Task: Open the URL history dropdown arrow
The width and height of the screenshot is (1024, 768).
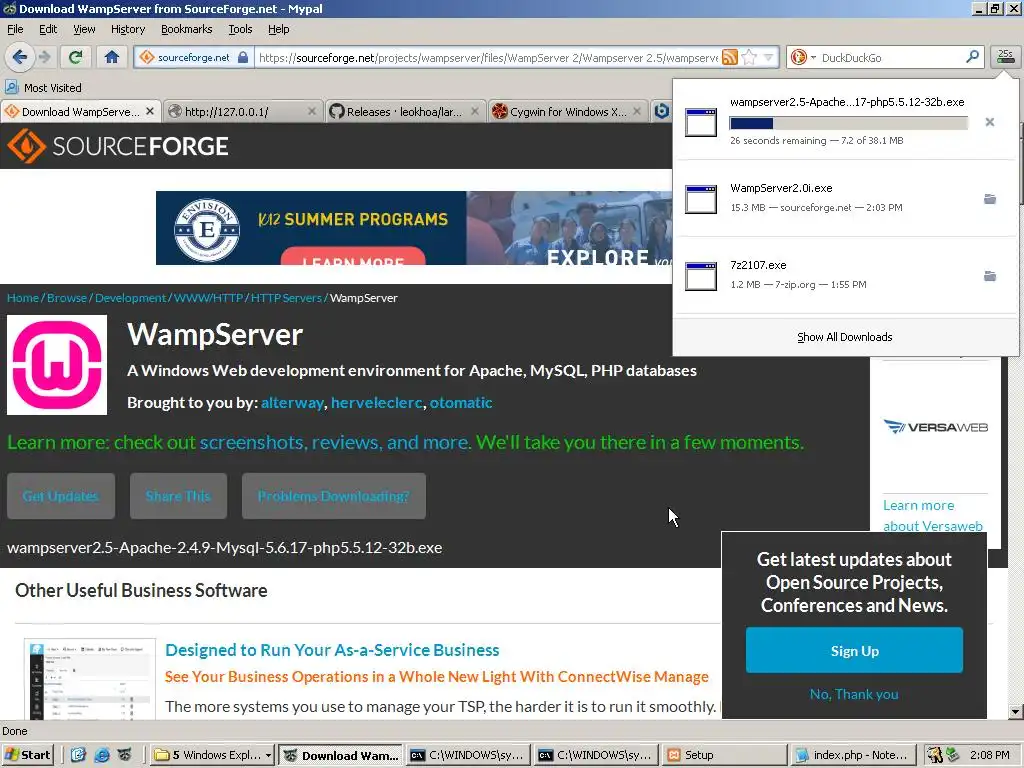Action: pos(769,57)
